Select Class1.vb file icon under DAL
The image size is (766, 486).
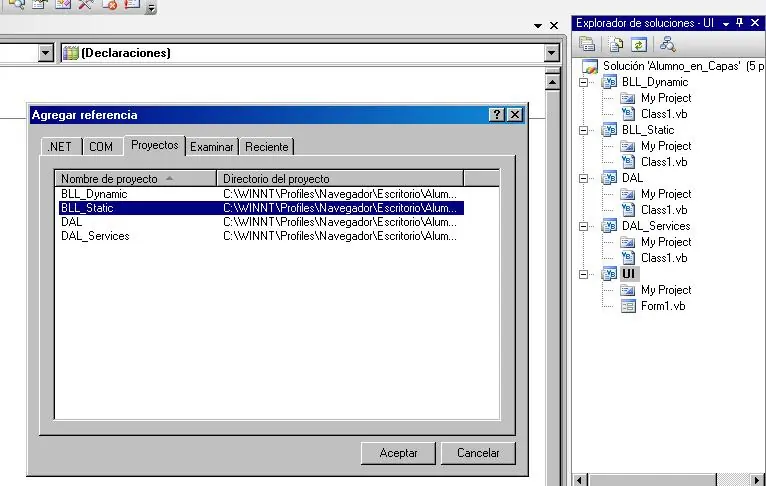(x=628, y=210)
